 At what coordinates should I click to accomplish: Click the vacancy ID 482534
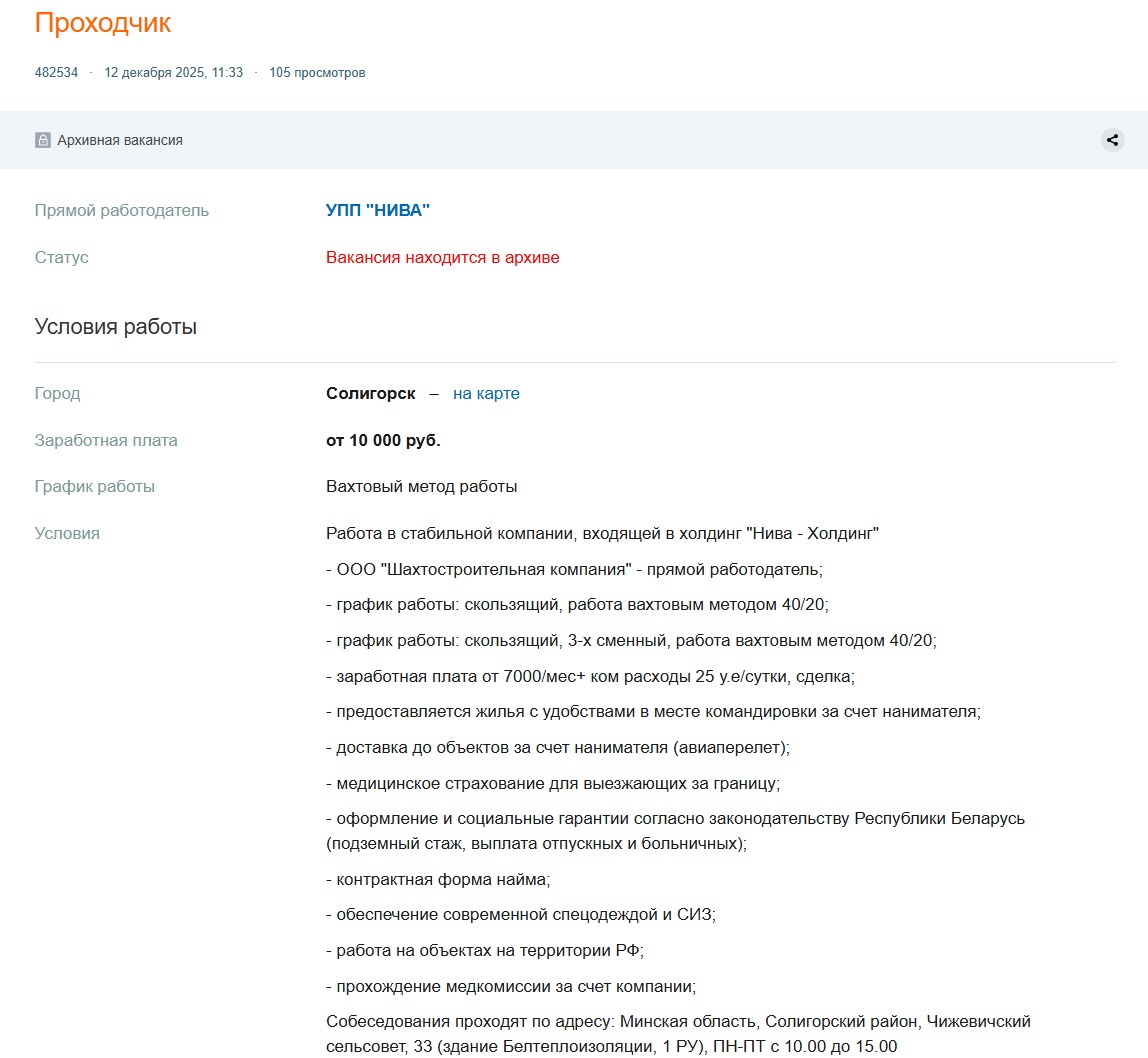(x=56, y=72)
